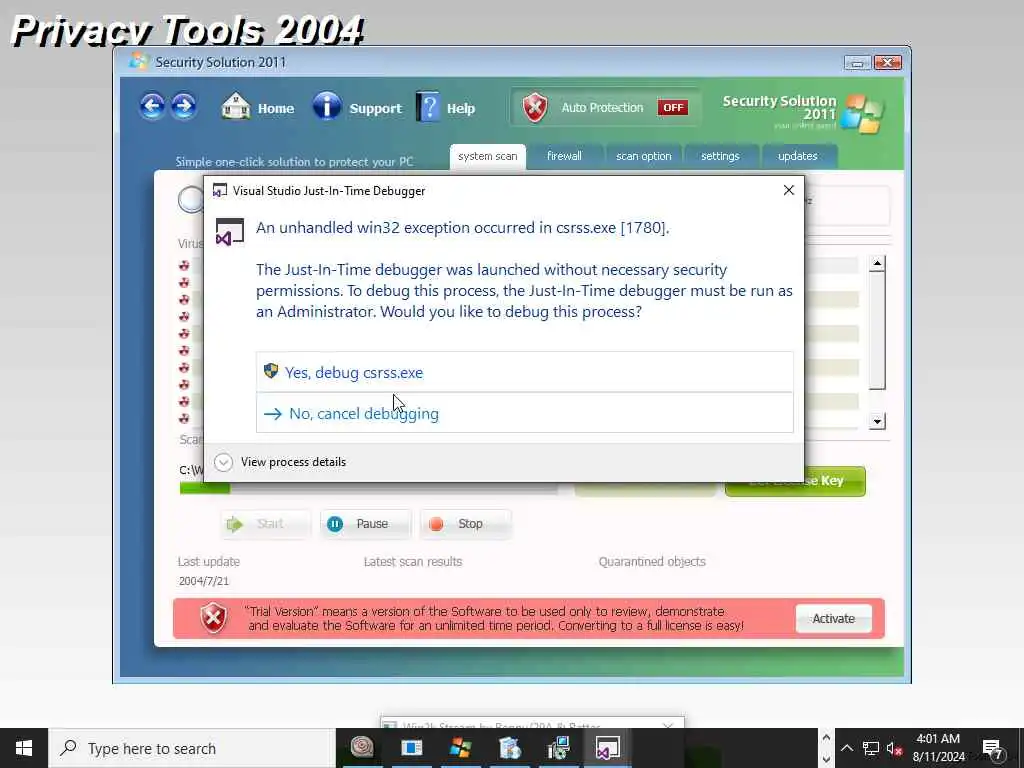Click the spiral shell icon on taskbar
Image resolution: width=1024 pixels, height=768 pixels.
(362, 747)
